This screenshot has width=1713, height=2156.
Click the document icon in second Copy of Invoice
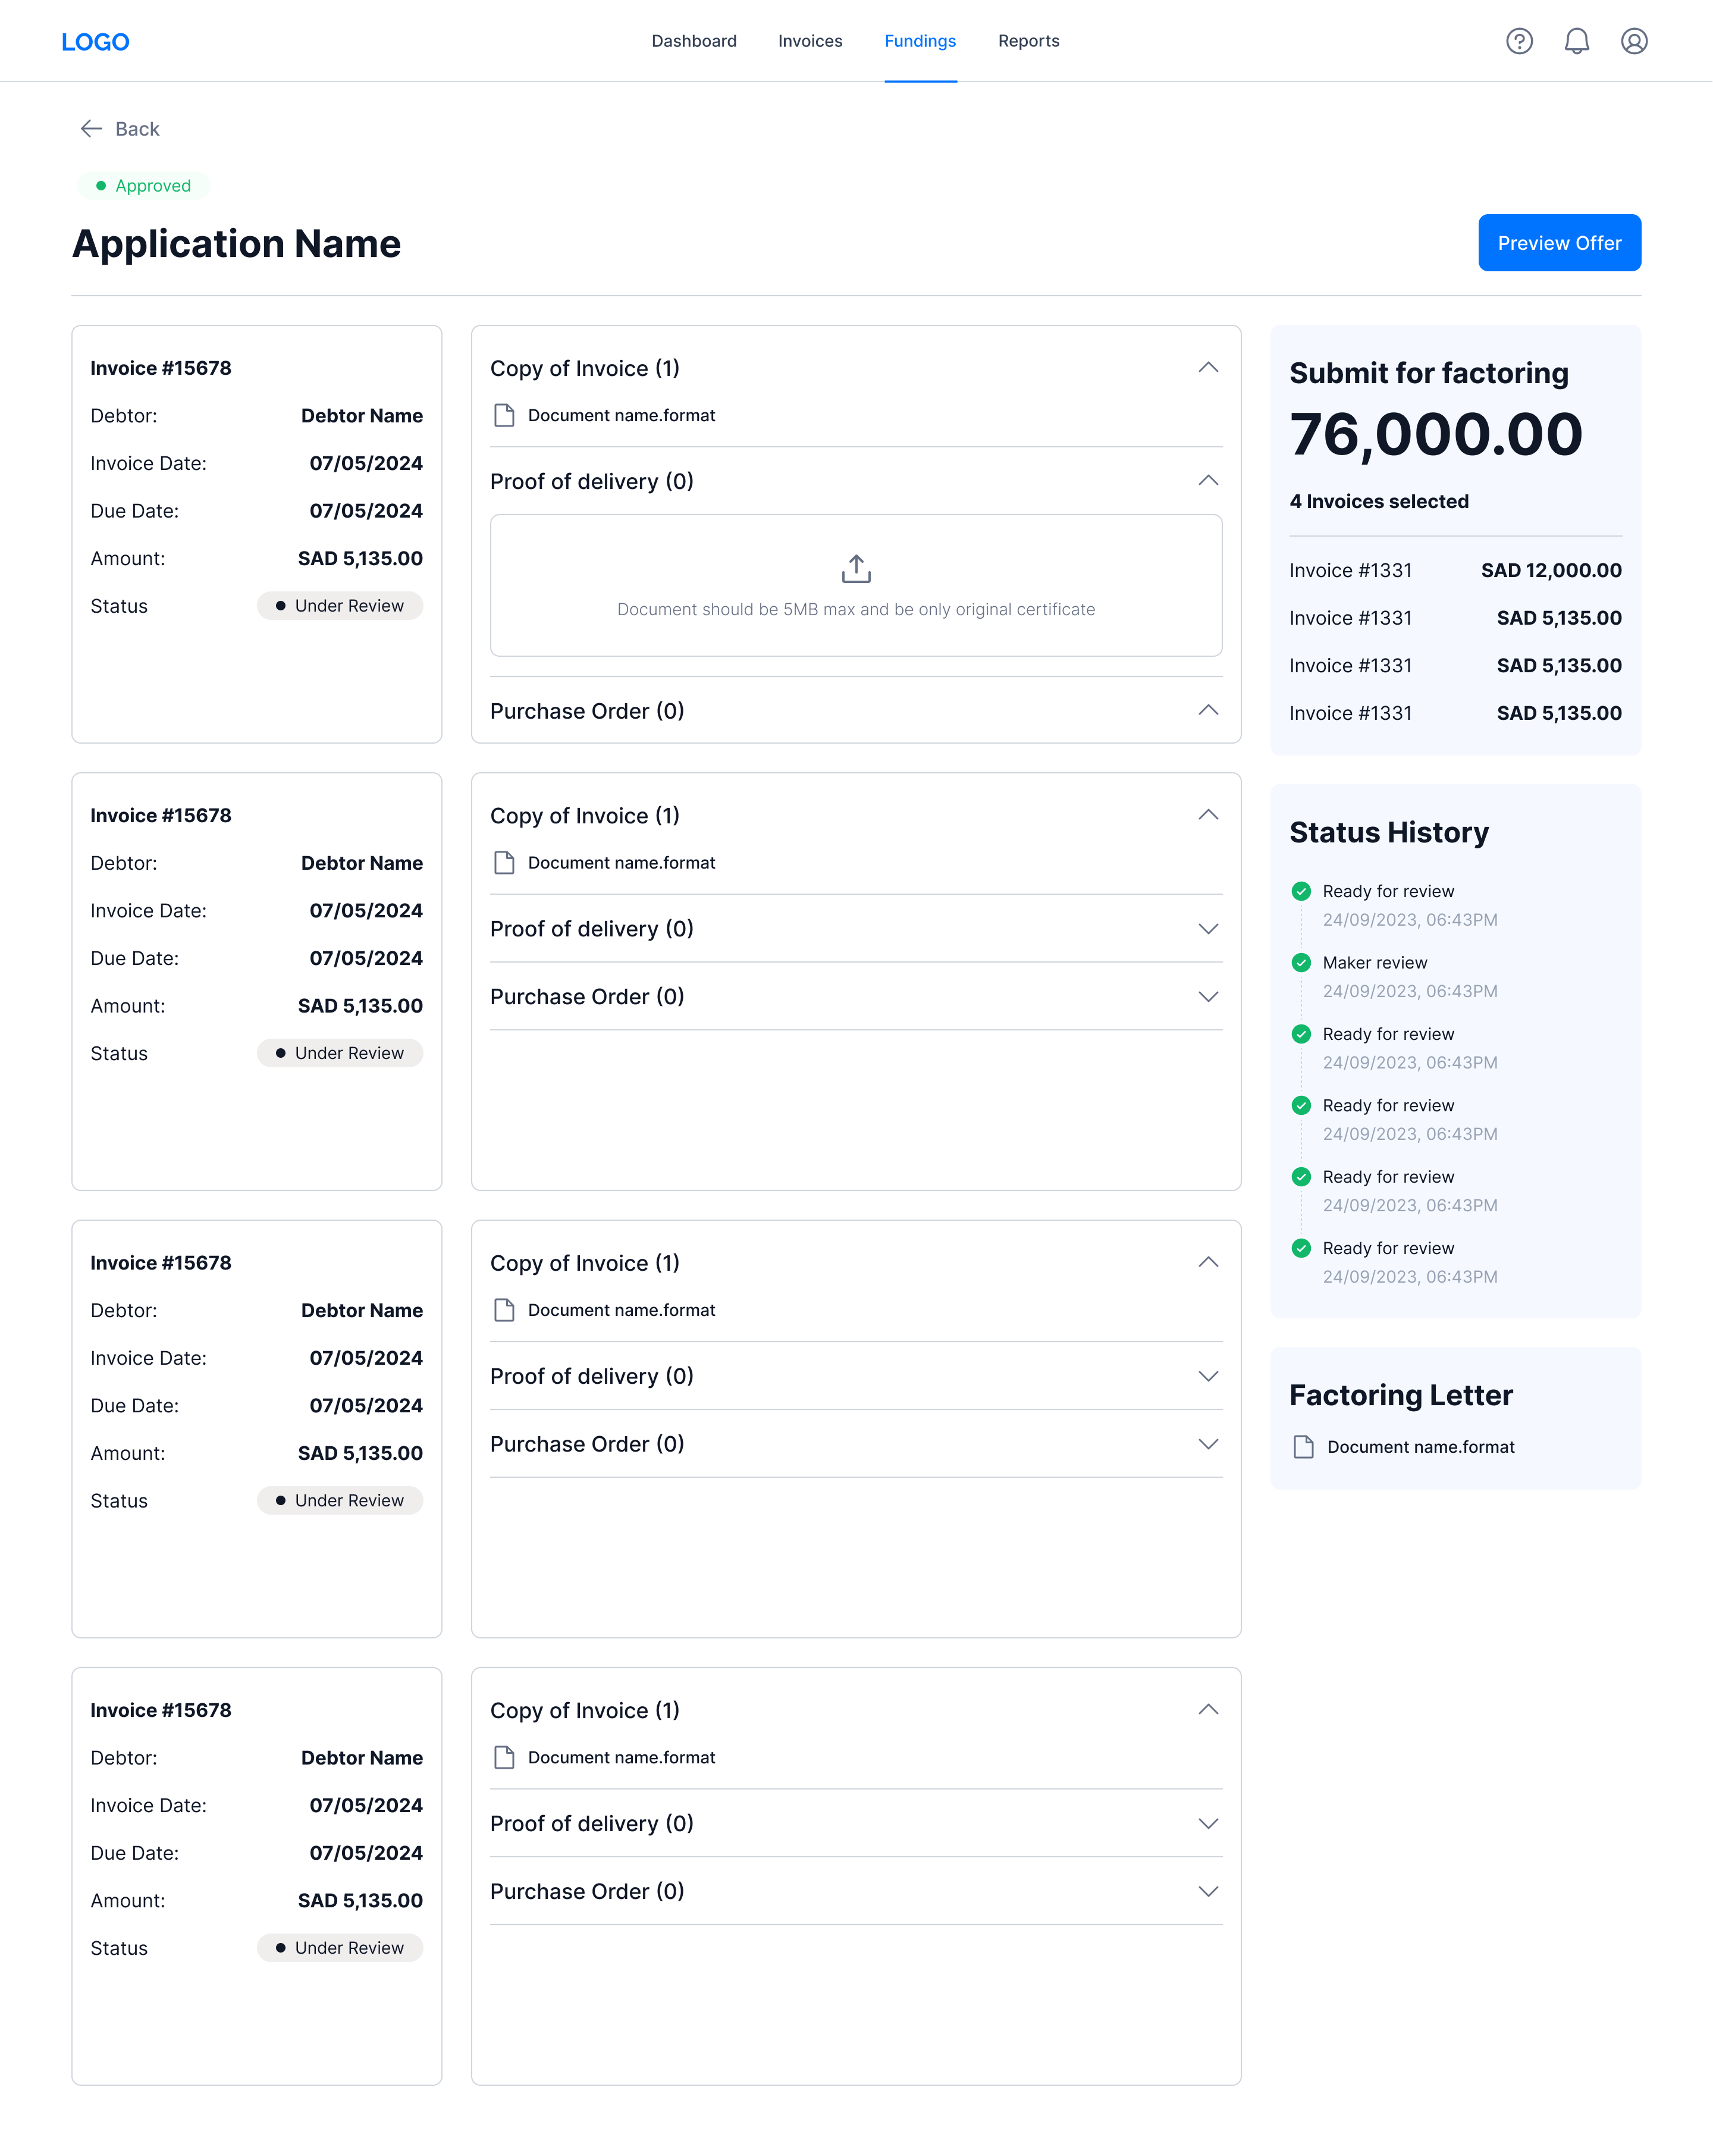[504, 862]
